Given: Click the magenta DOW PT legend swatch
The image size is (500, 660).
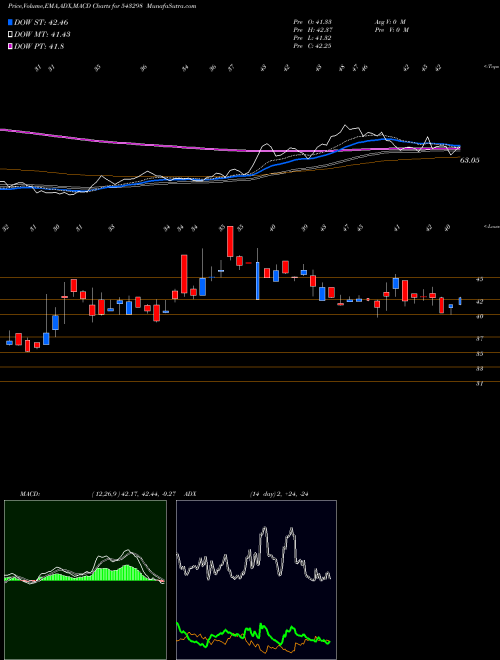Looking at the screenshot, I should [x=10, y=47].
